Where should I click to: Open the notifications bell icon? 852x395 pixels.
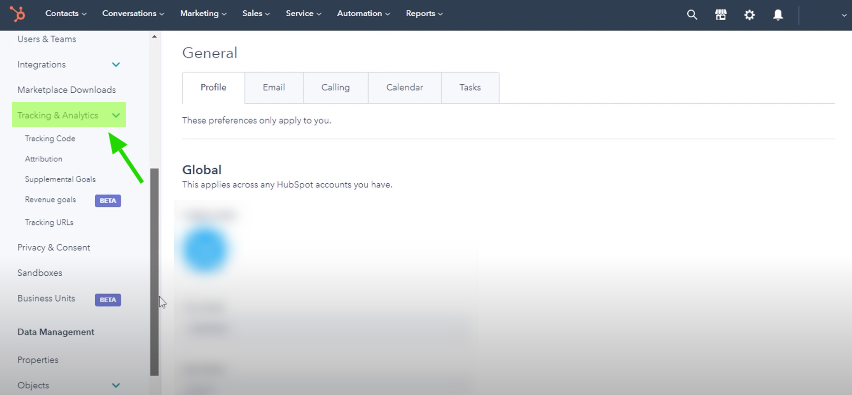(x=778, y=15)
